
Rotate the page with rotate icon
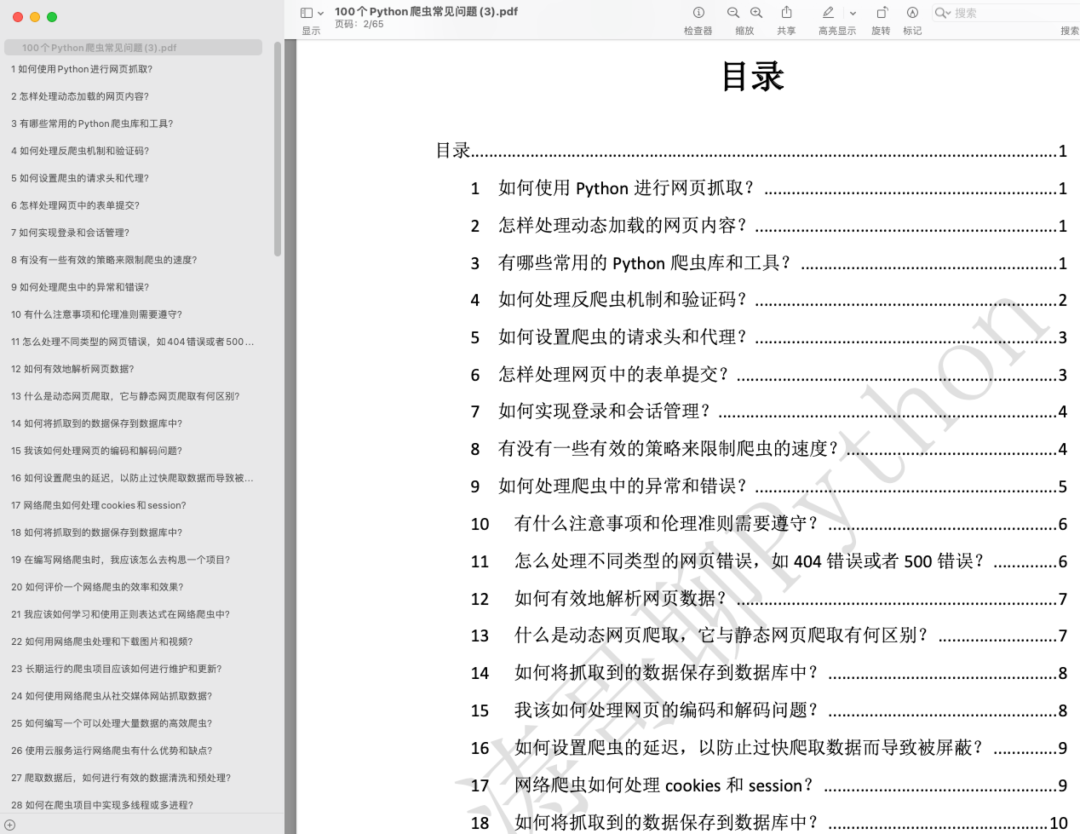tap(882, 12)
